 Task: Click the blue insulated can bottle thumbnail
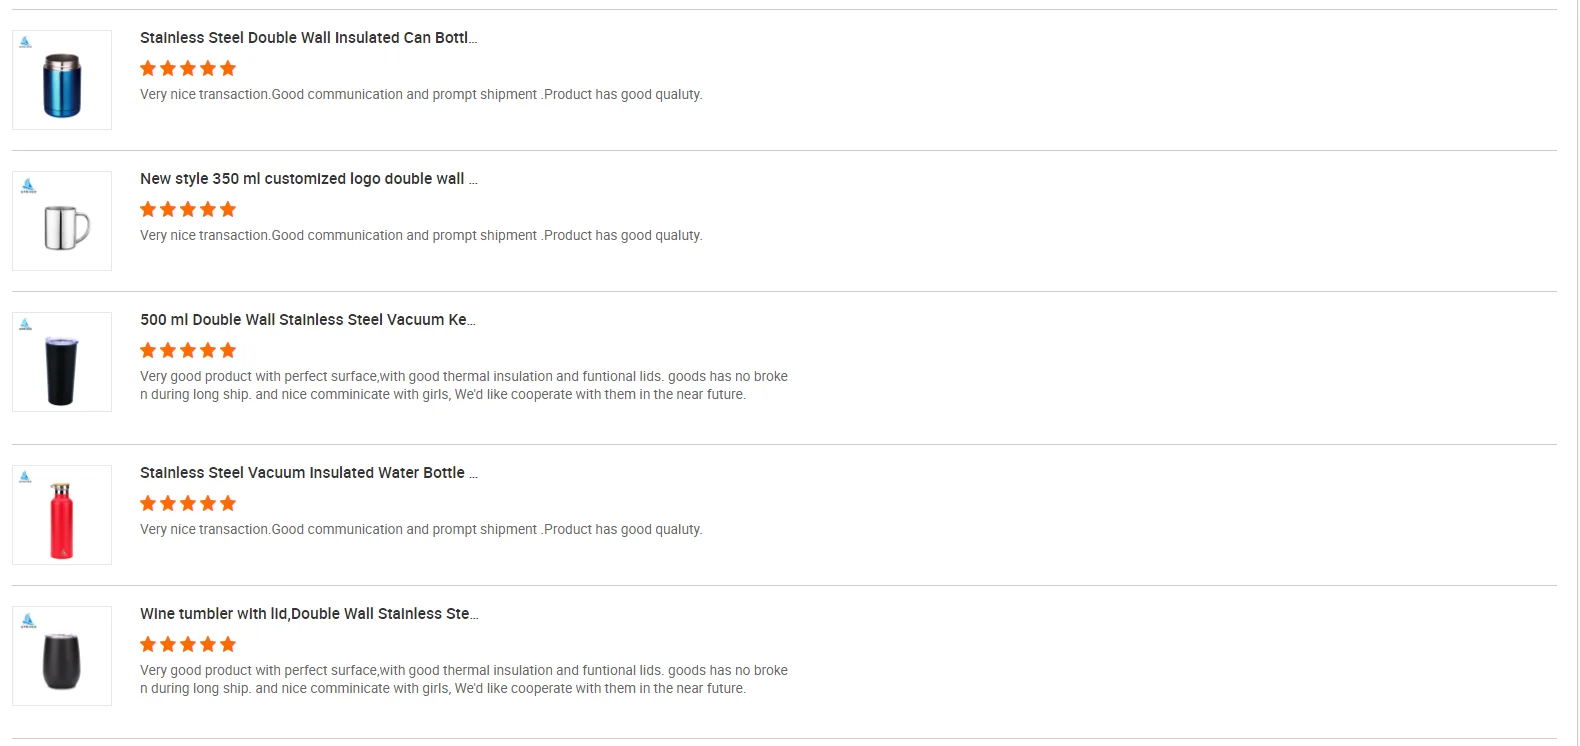pos(62,85)
